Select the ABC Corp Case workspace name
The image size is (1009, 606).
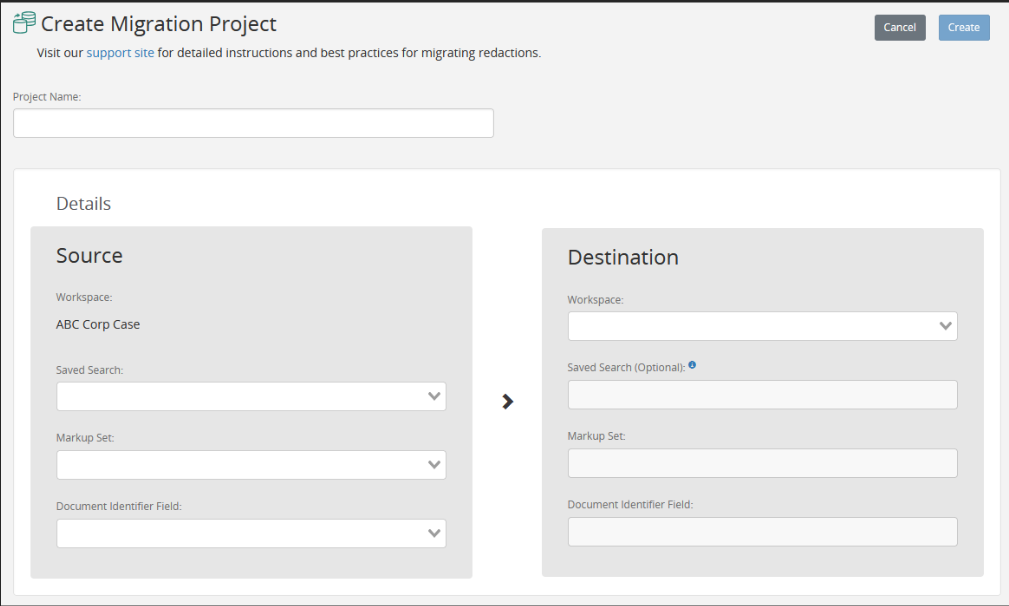pos(97,324)
